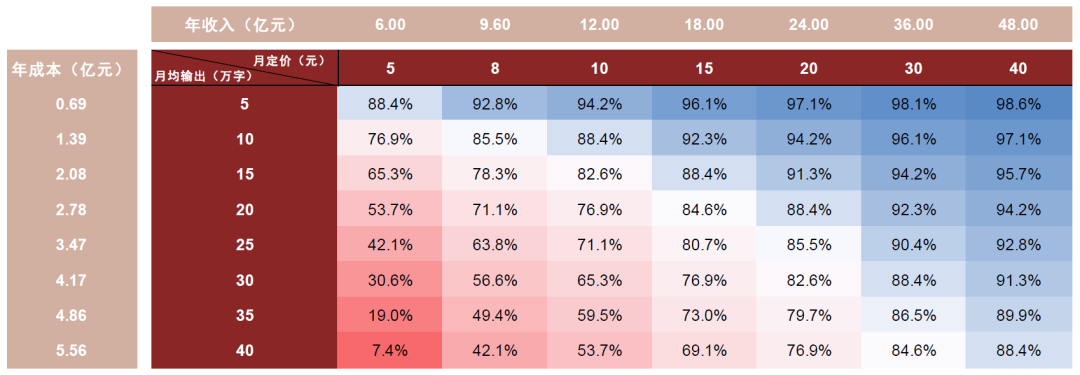Select monthly price header 15

pos(704,68)
